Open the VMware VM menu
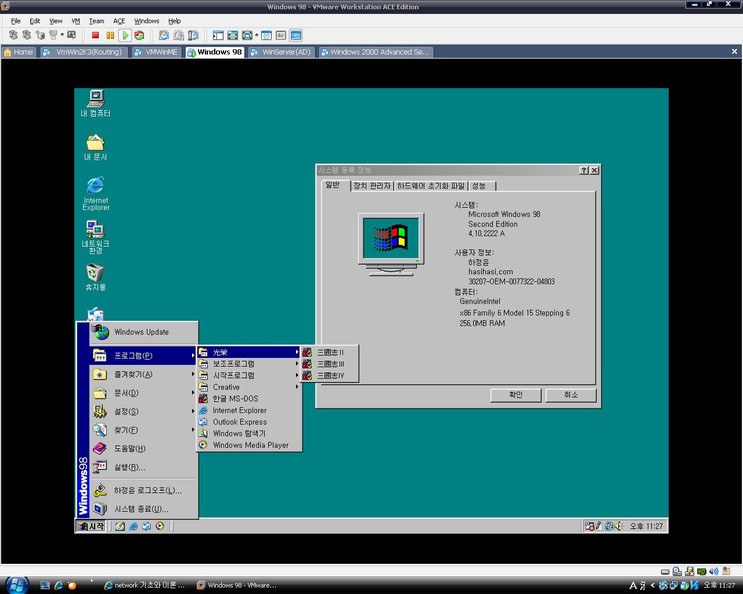 (x=76, y=21)
